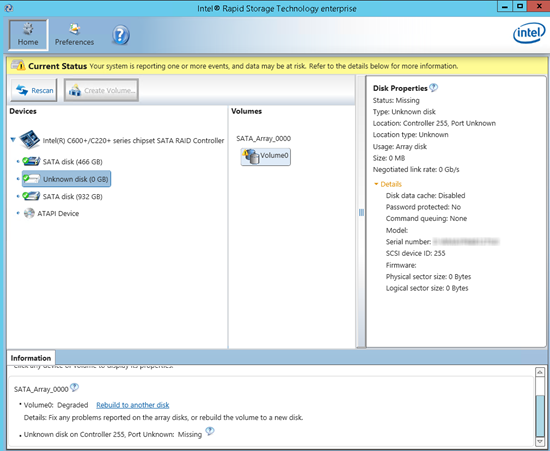Click the Information pane scrollbar thumb
Image resolution: width=550 pixels, height=451 pixels.
point(540,415)
